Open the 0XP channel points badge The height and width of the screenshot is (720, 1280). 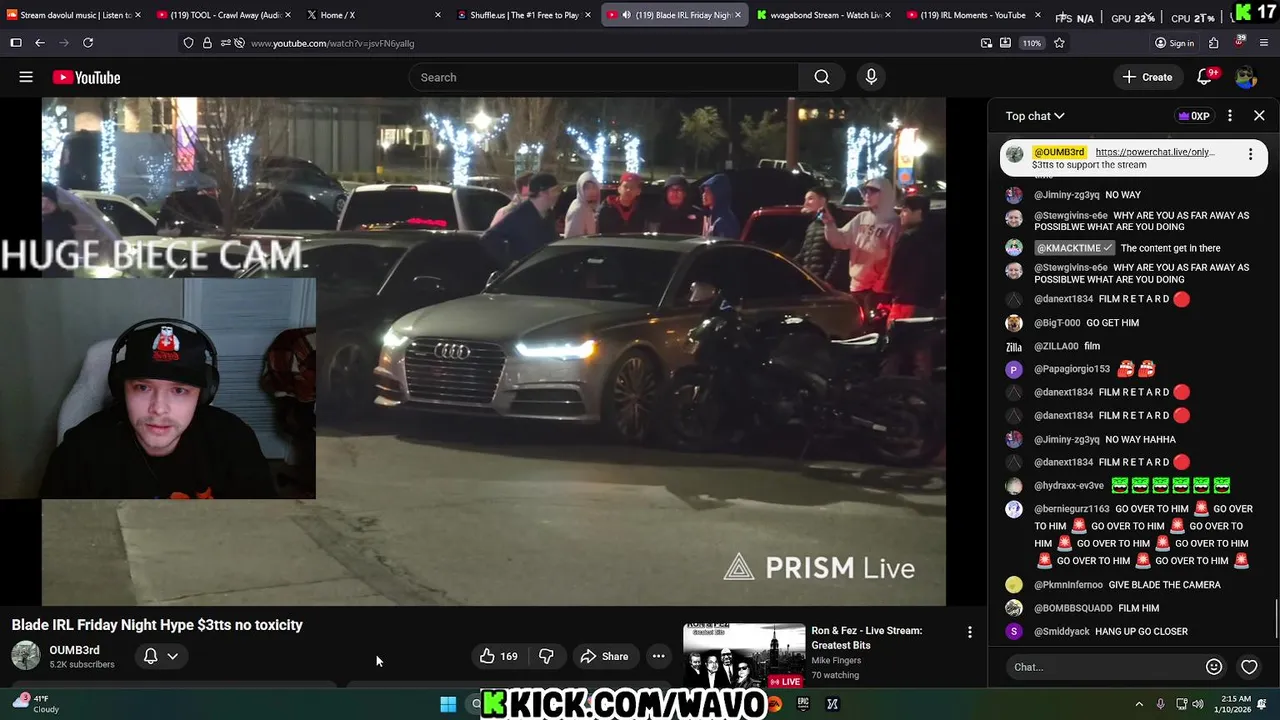pos(1194,116)
